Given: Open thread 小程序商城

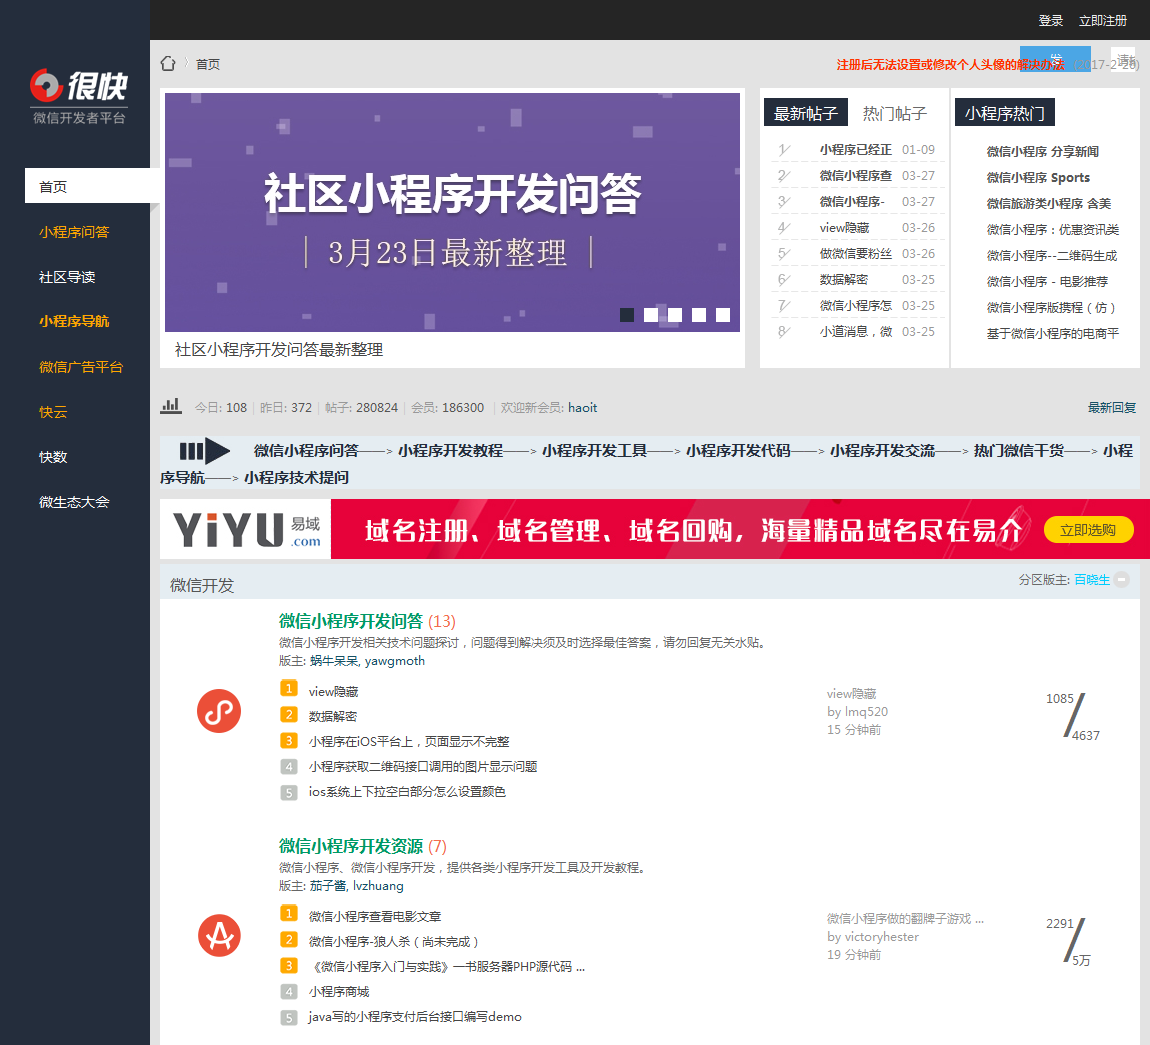Looking at the screenshot, I should (339, 991).
